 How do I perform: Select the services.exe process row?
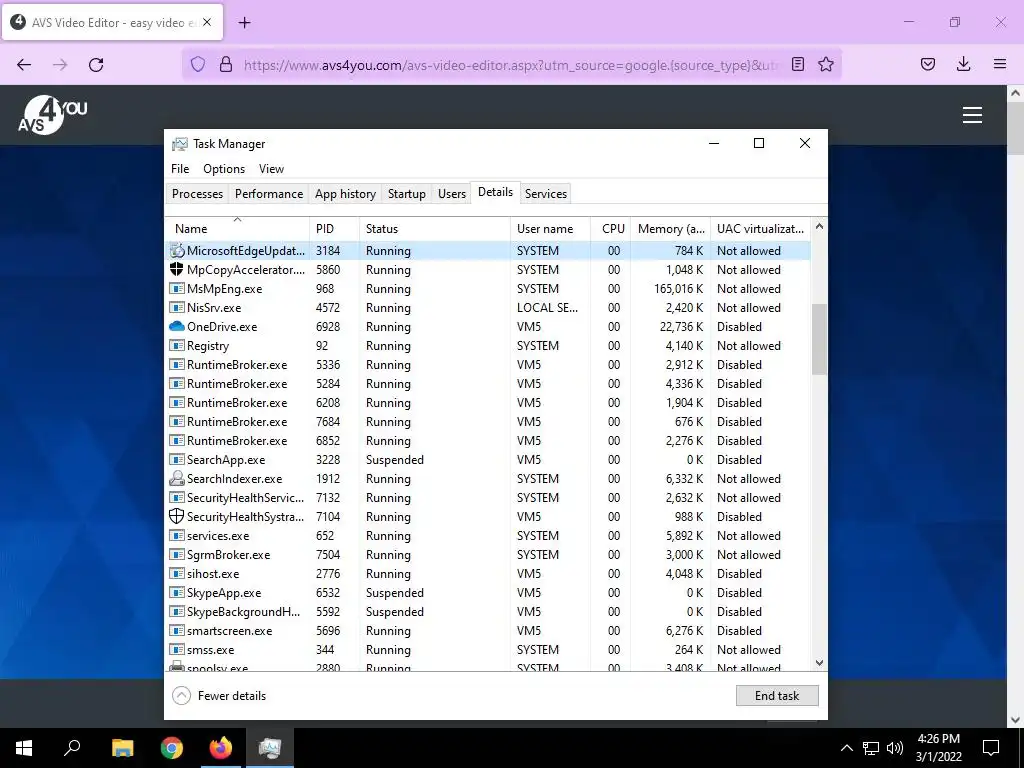pos(488,536)
